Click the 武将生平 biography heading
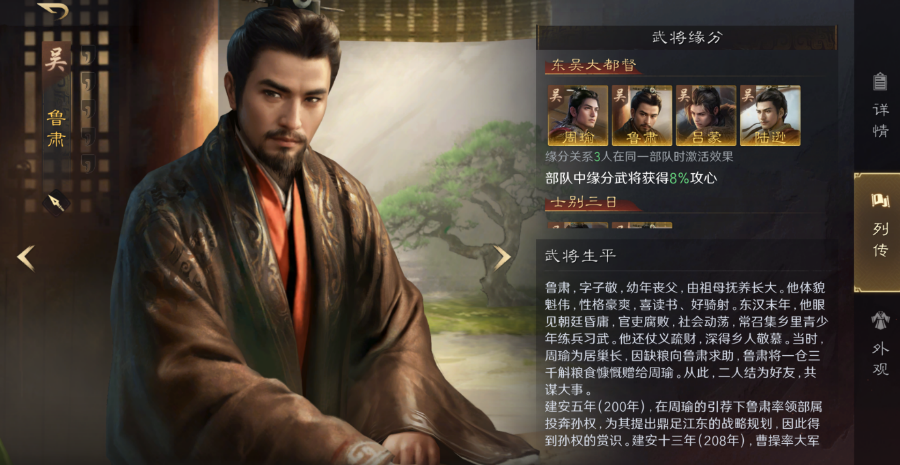 [x=580, y=256]
